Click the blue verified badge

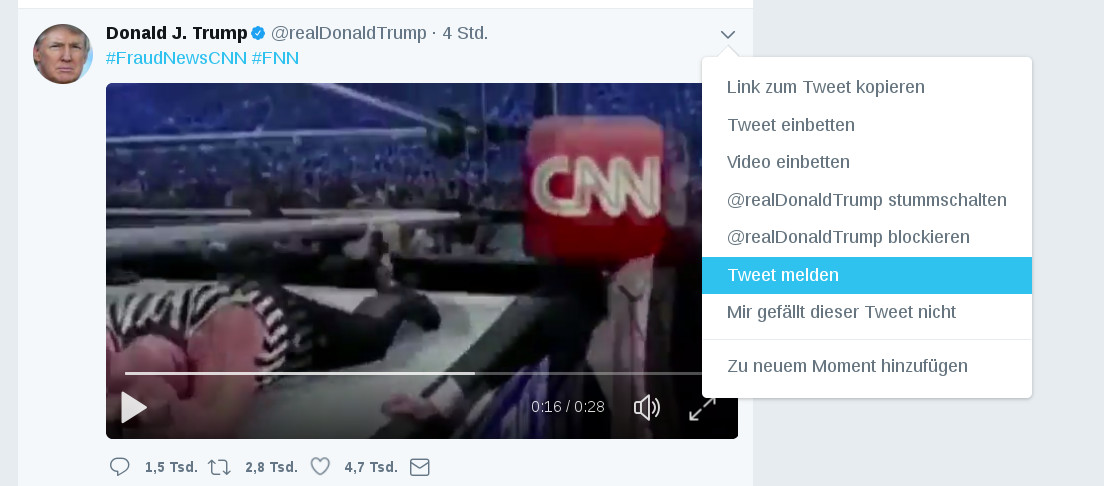(258, 34)
